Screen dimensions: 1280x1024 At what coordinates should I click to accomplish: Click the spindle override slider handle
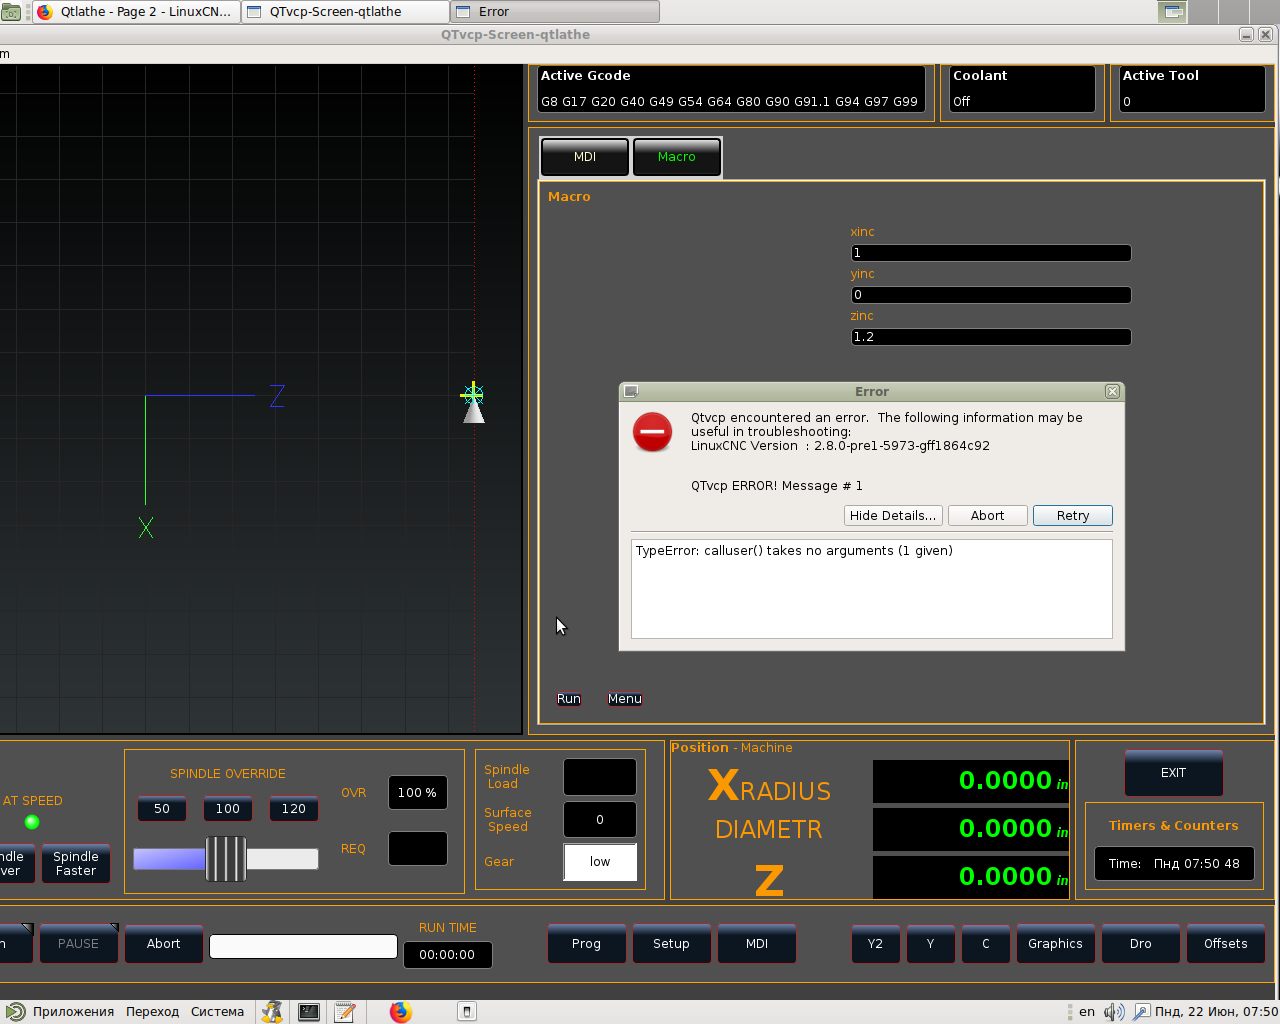(x=226, y=859)
